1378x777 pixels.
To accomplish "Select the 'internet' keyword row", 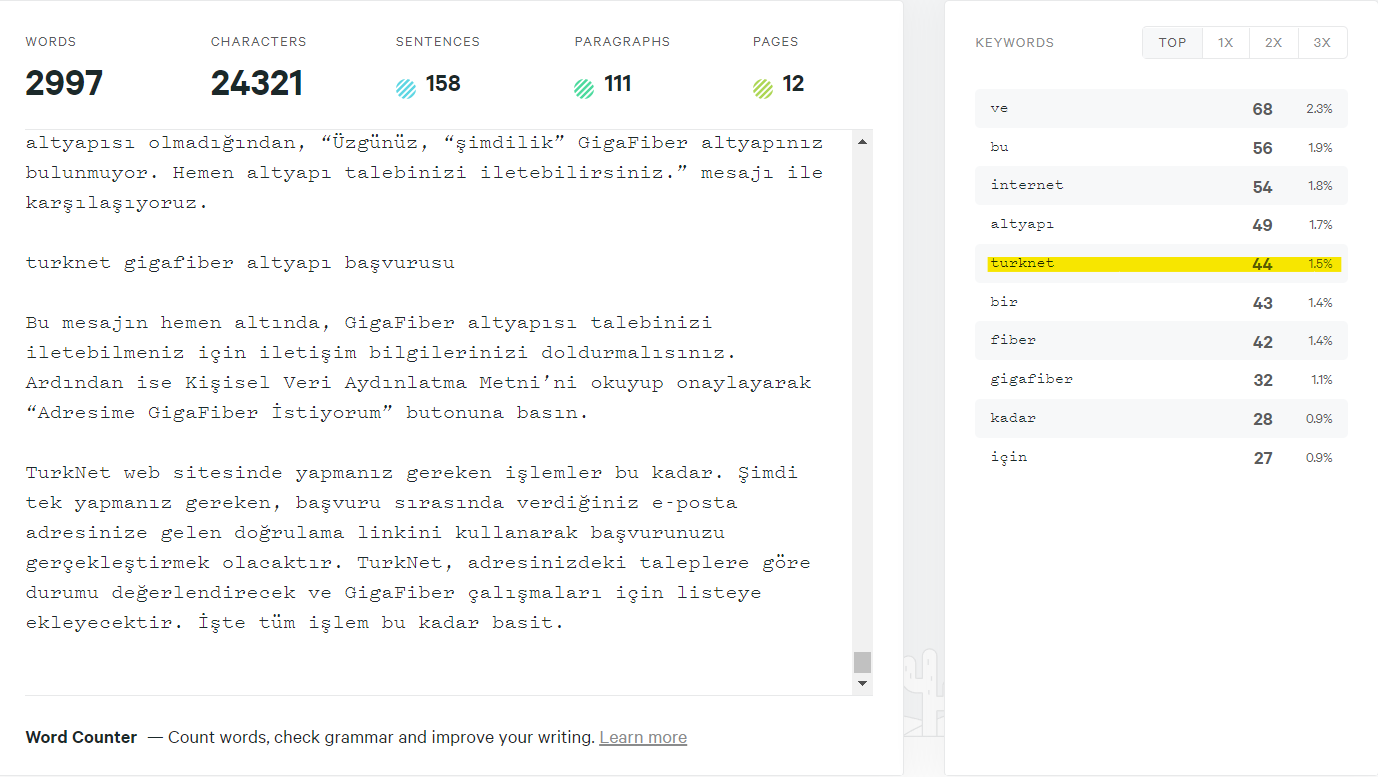I will point(1160,186).
